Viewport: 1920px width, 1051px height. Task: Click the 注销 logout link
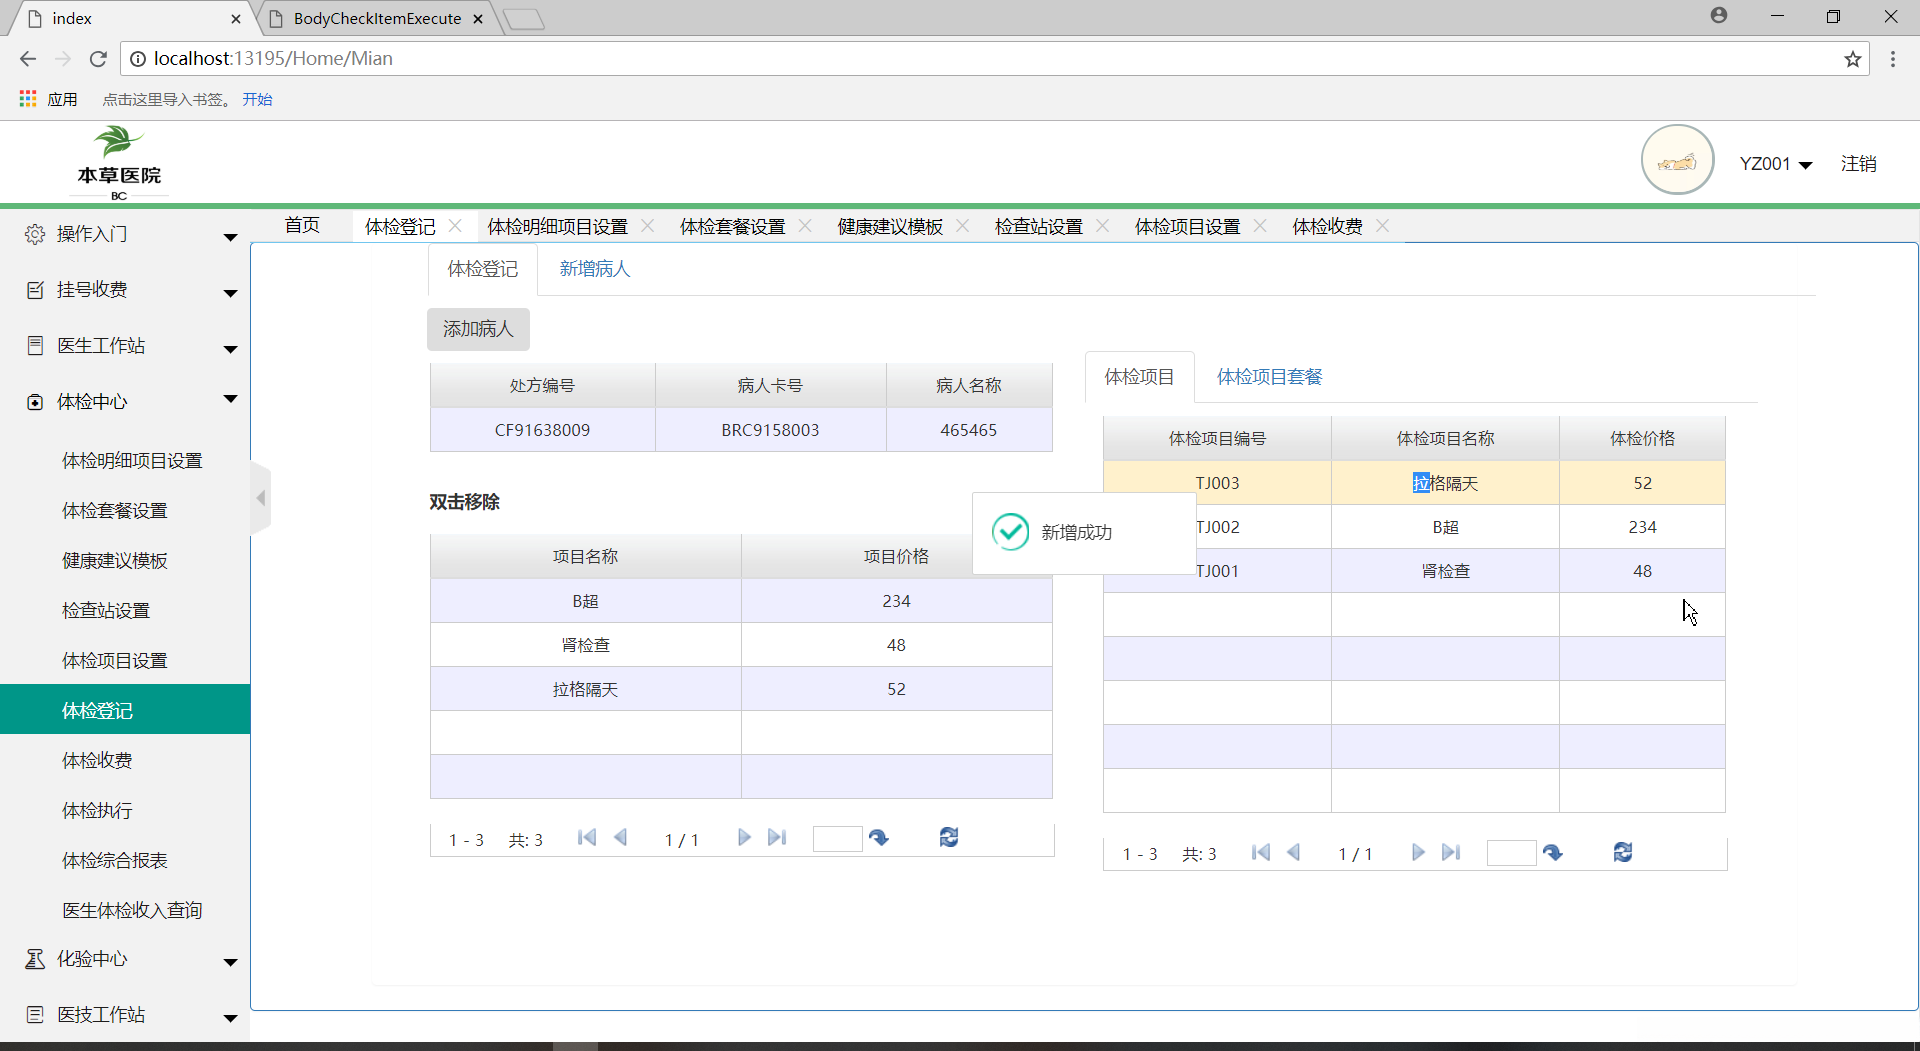pyautogui.click(x=1858, y=164)
